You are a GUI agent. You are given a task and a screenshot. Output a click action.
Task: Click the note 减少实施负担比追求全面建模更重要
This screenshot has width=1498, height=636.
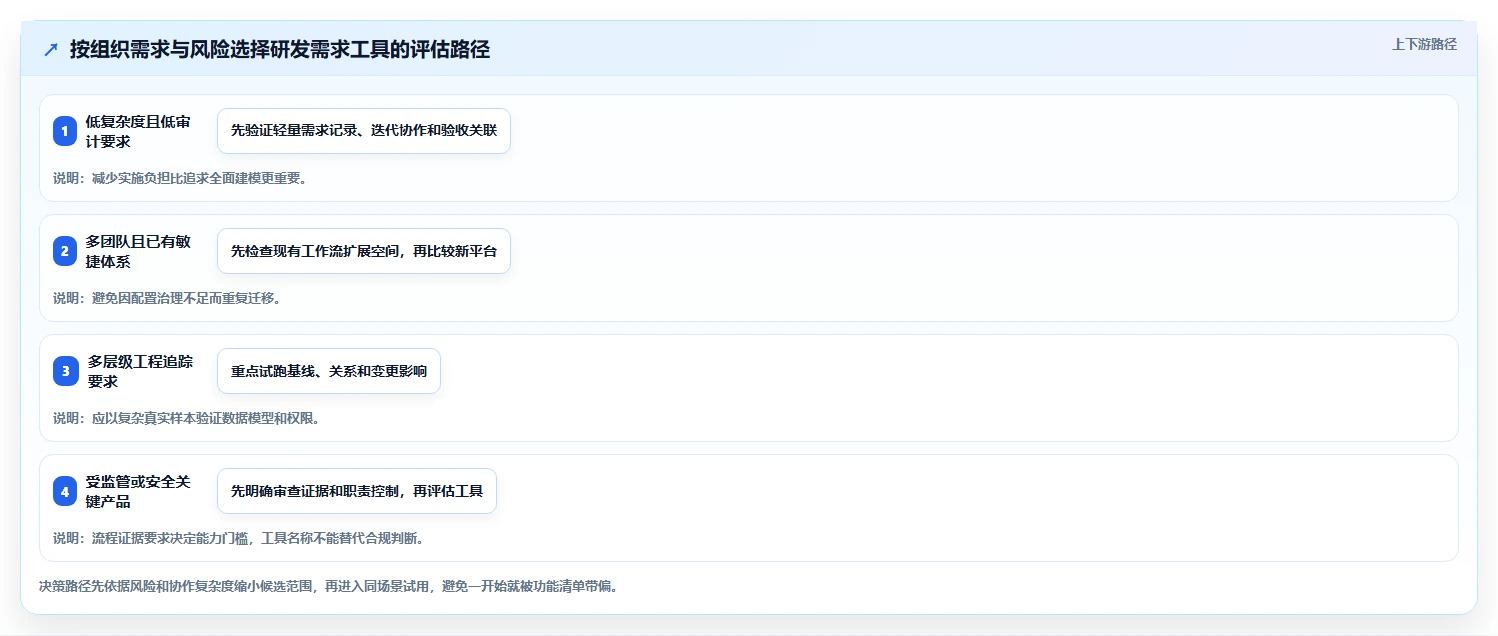coord(180,178)
